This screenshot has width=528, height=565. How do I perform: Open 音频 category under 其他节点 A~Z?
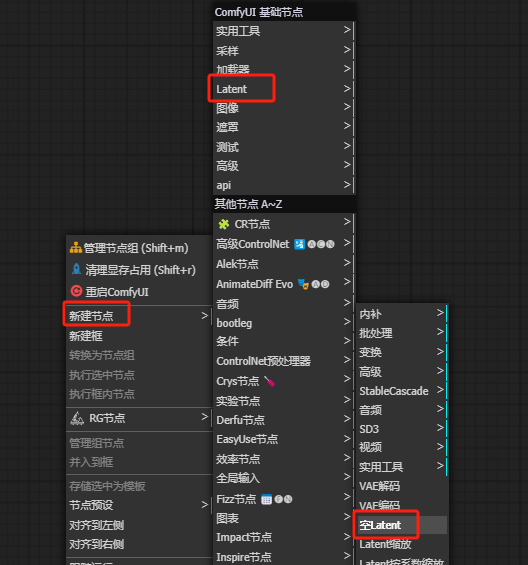284,304
